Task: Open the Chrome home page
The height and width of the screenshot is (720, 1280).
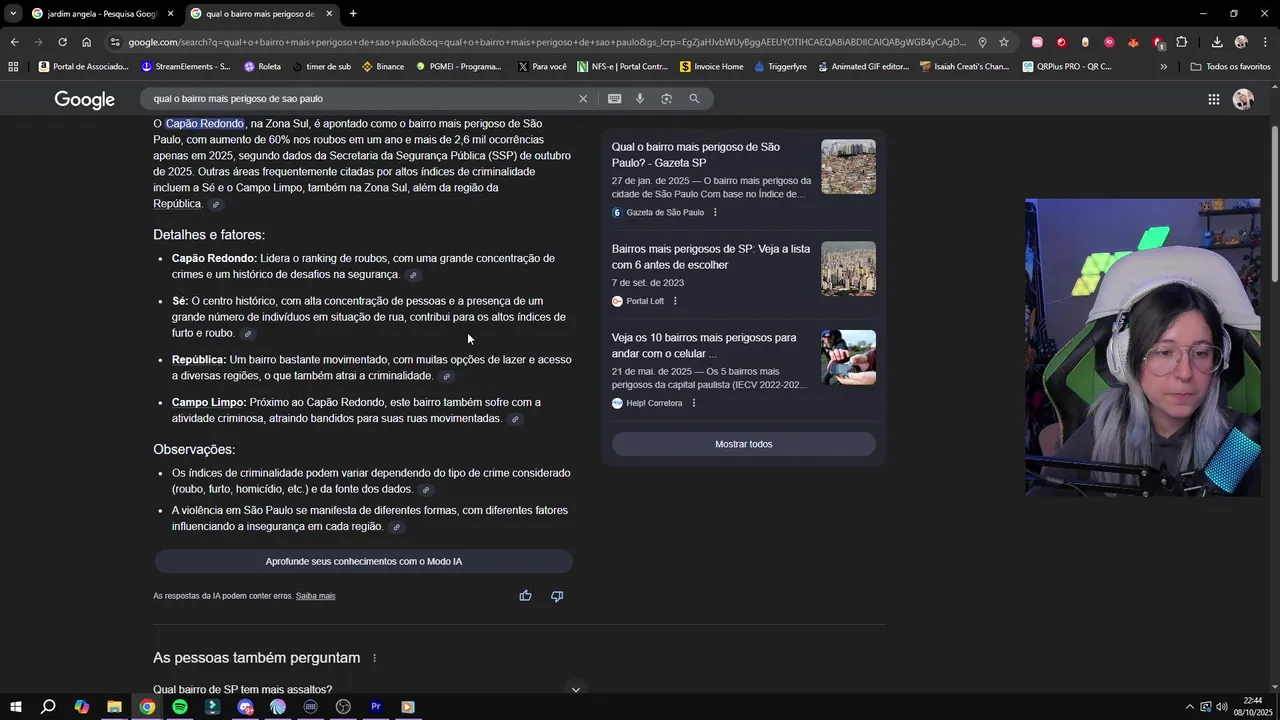Action: pyautogui.click(x=87, y=42)
